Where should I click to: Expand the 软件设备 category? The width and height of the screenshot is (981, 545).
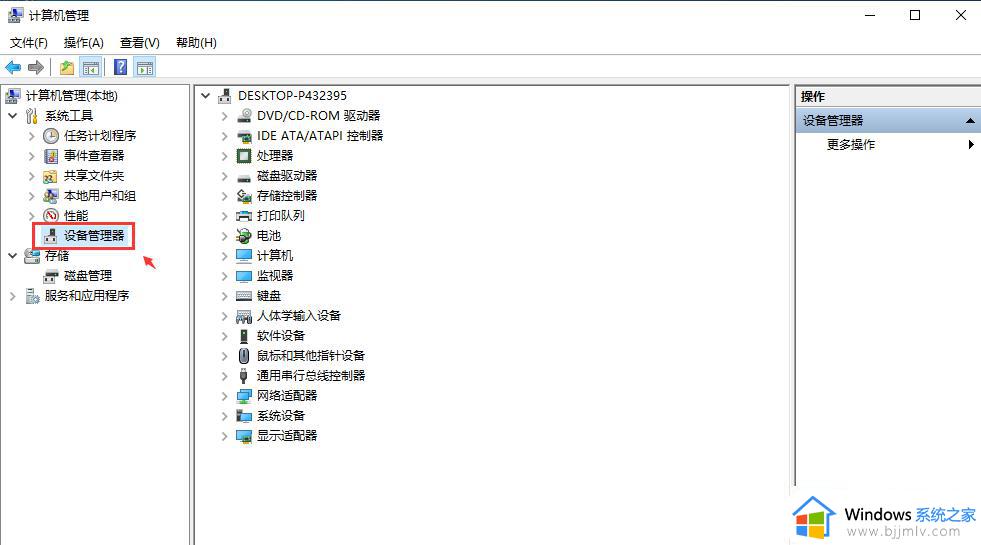pyautogui.click(x=225, y=336)
